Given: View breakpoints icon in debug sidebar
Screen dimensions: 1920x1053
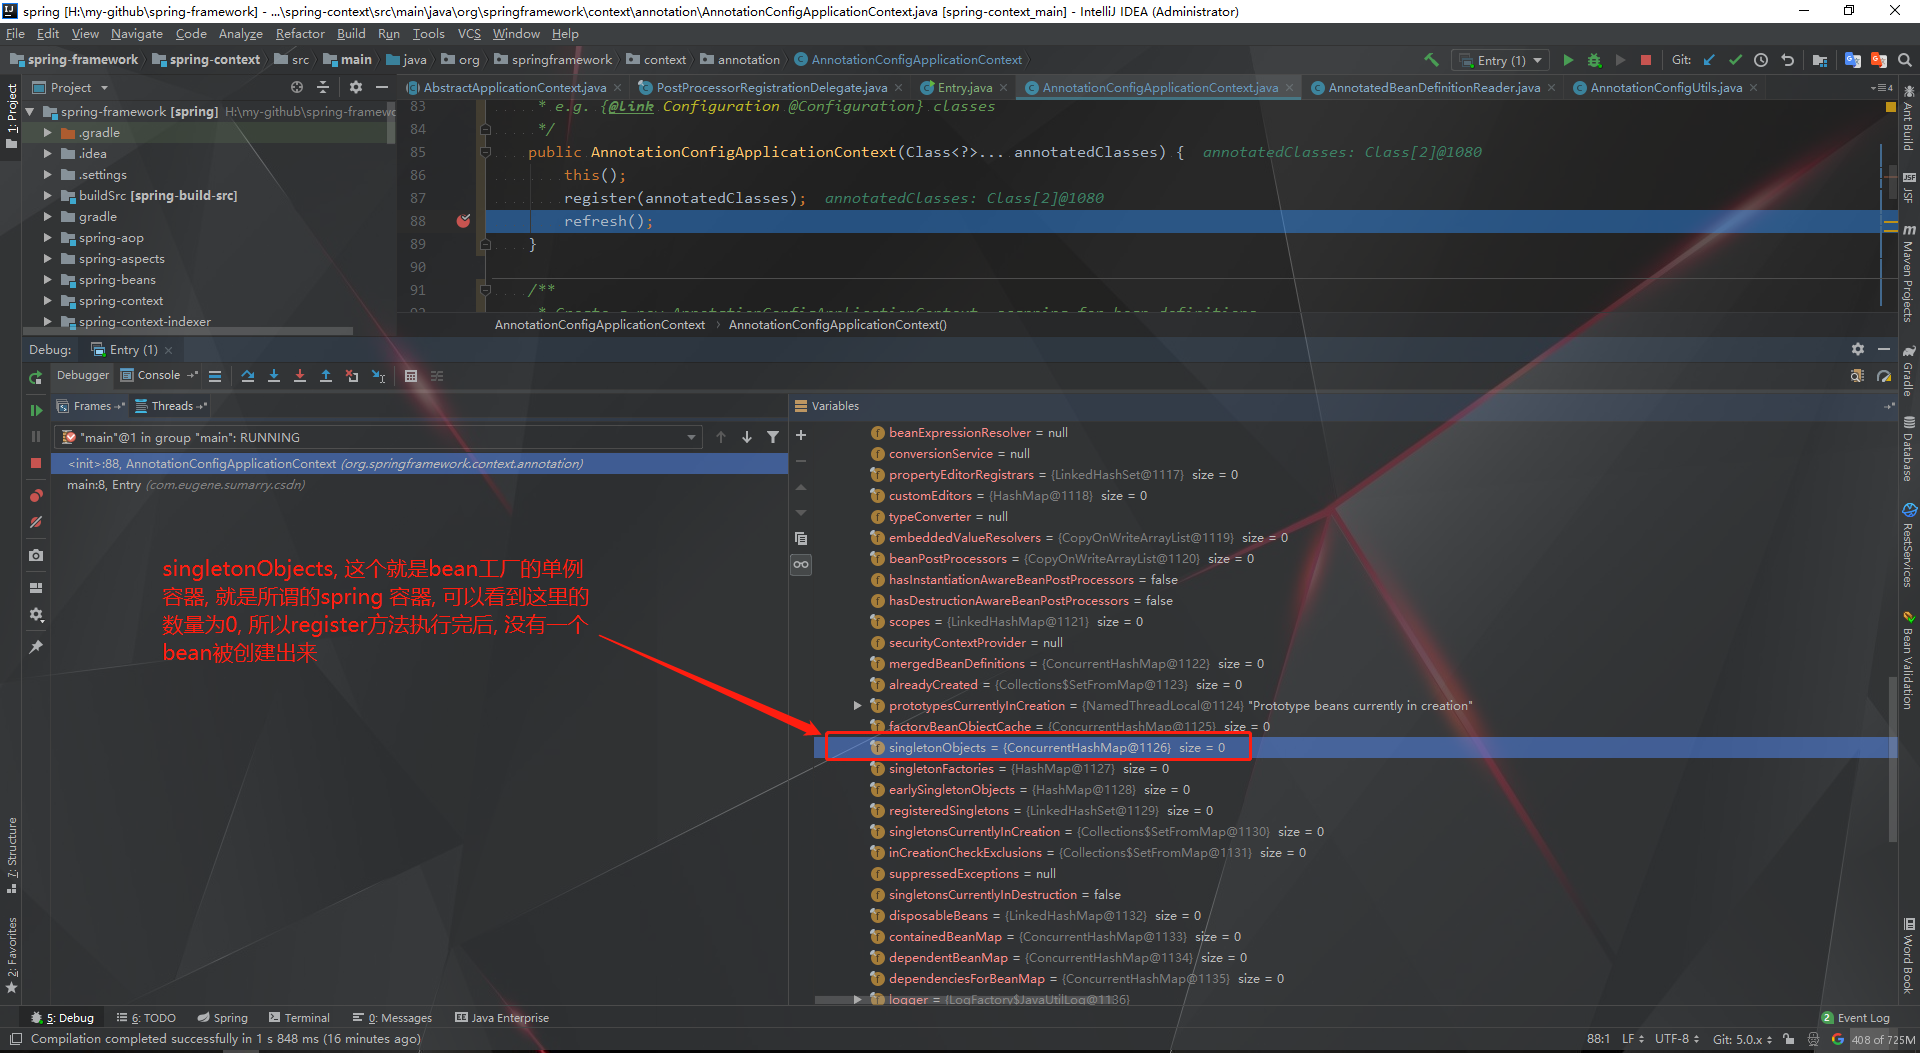Looking at the screenshot, I should [x=36, y=495].
